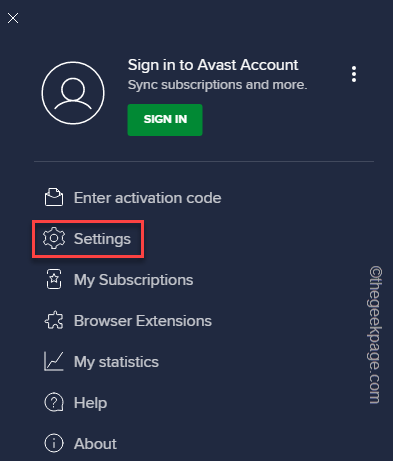Click the About info circle icon

pos(54,443)
